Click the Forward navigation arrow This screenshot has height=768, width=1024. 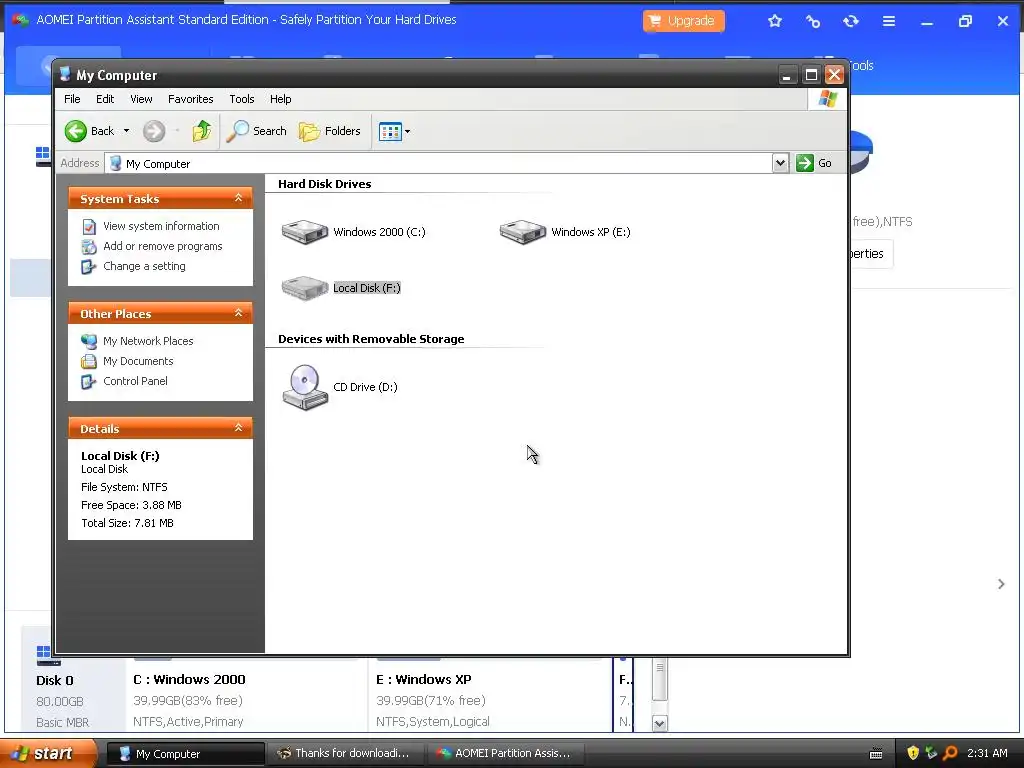pyautogui.click(x=154, y=131)
